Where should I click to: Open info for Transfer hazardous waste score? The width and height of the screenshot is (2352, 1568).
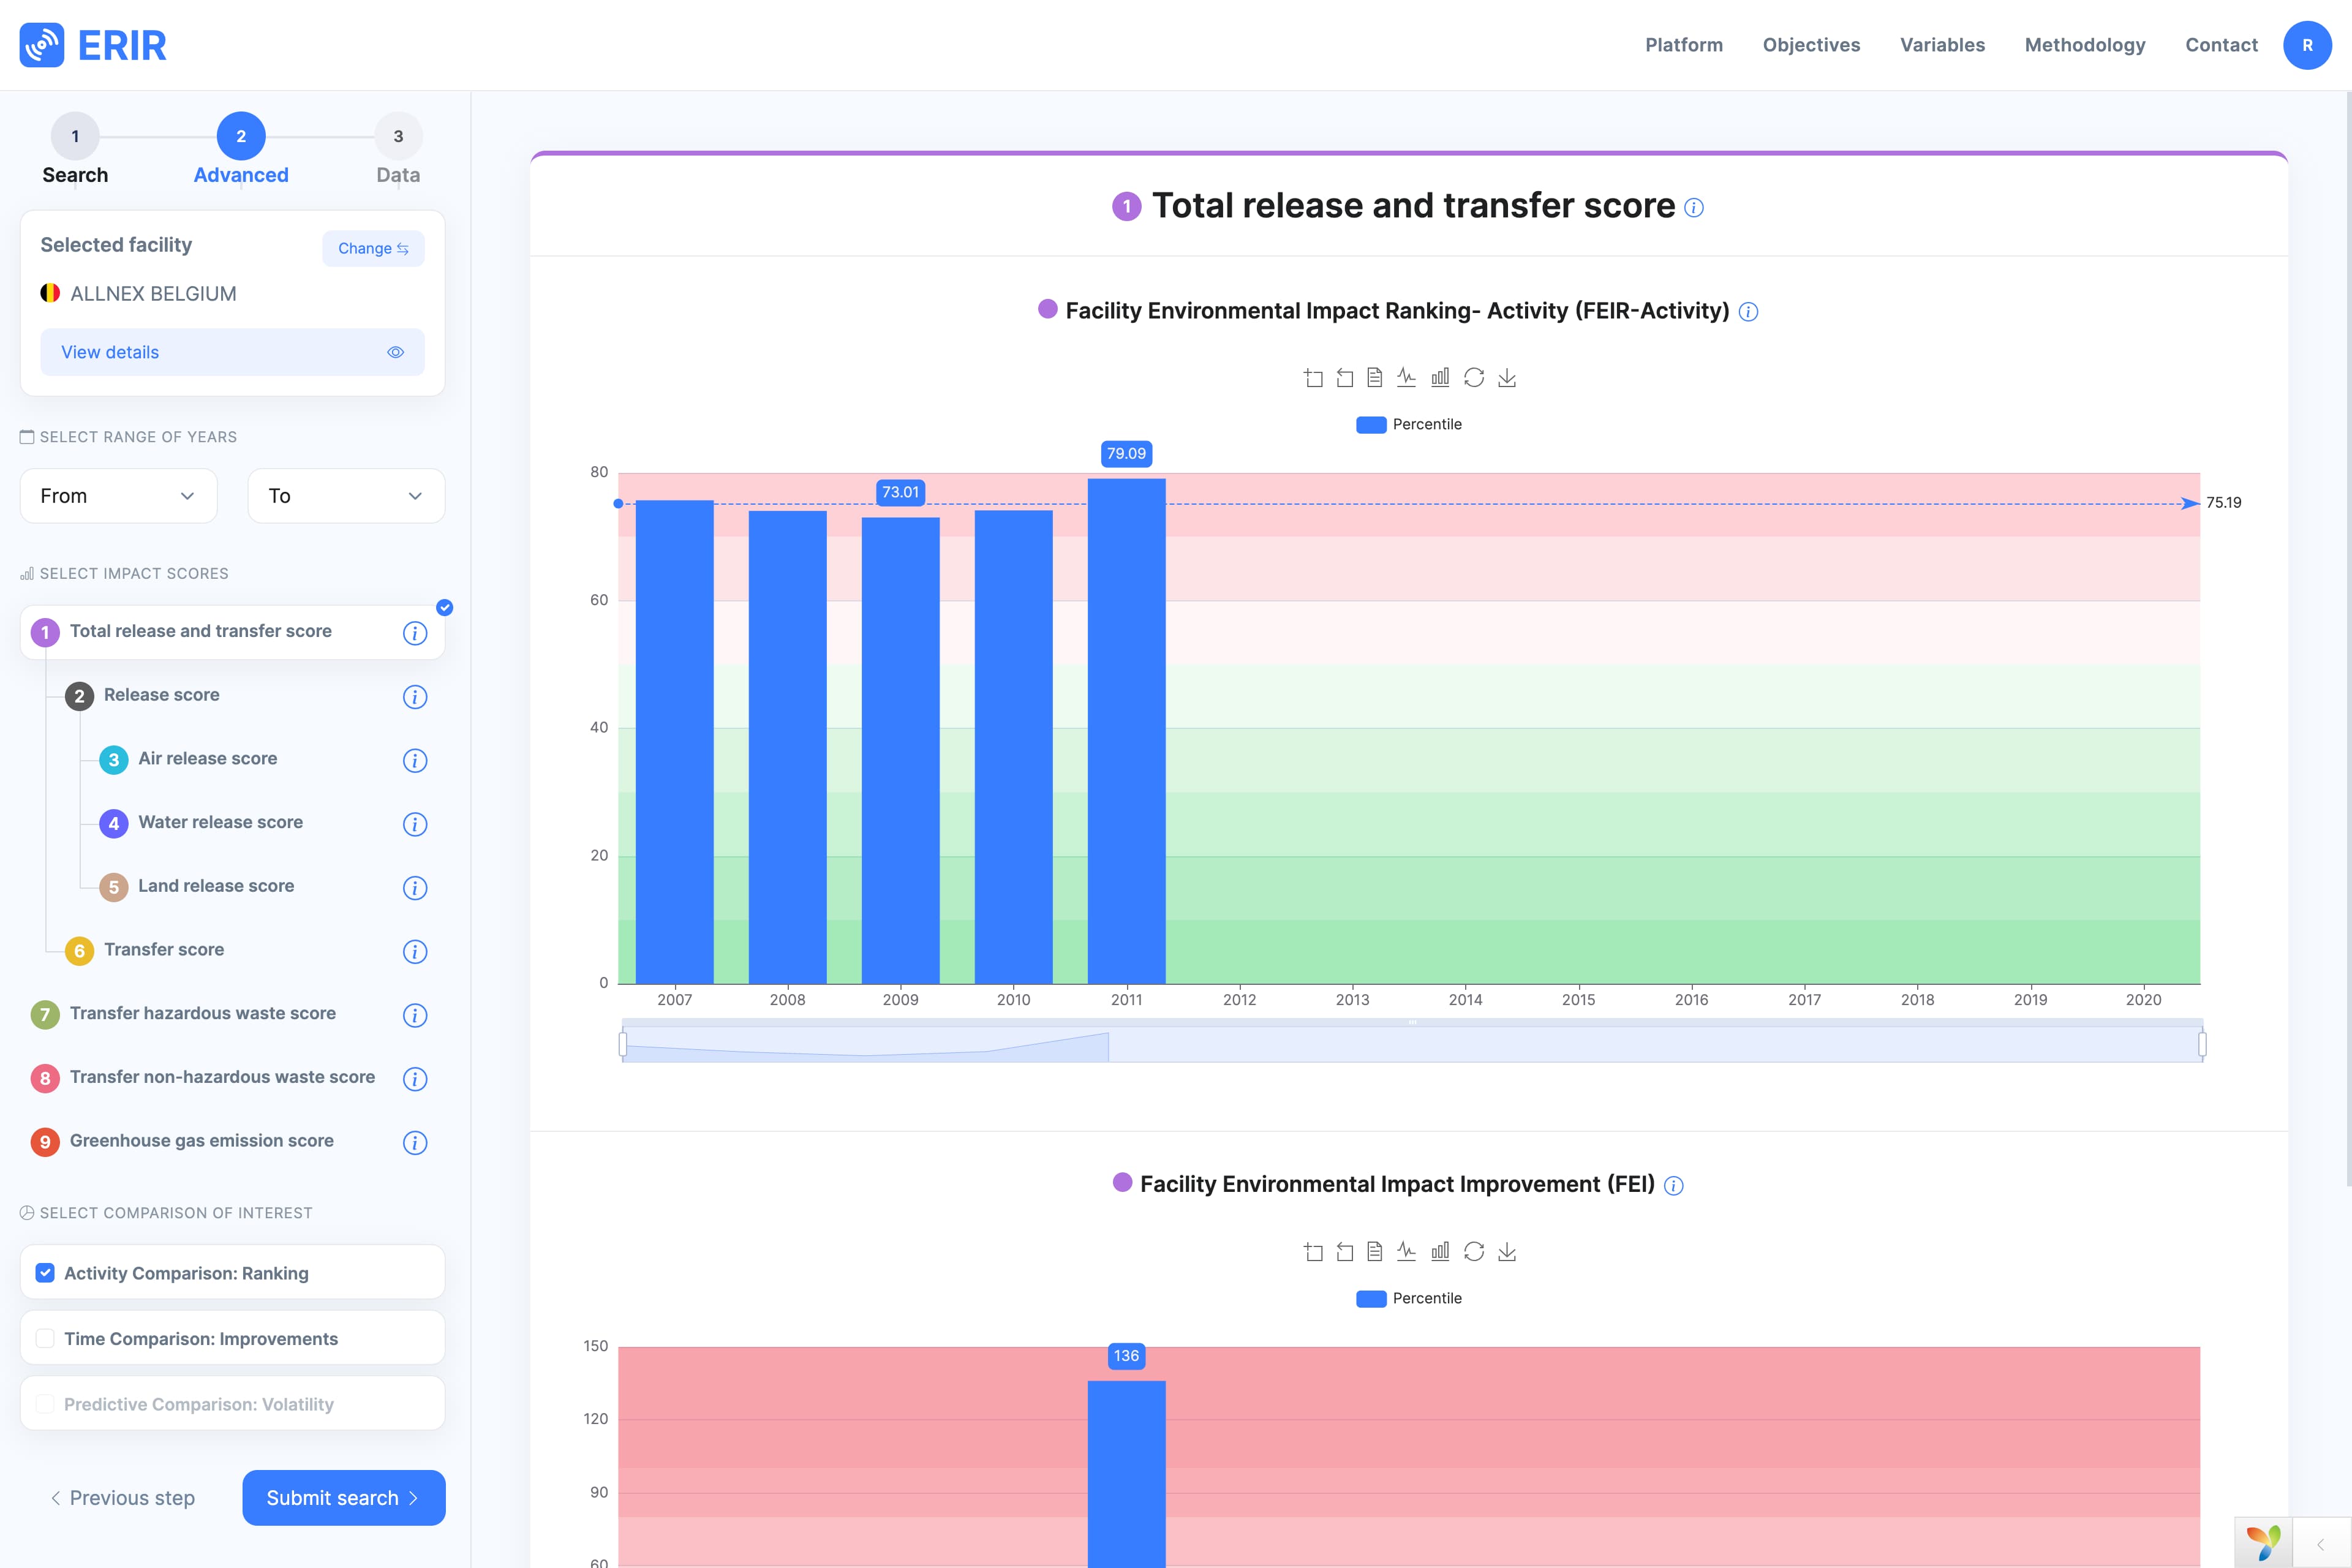point(415,1016)
